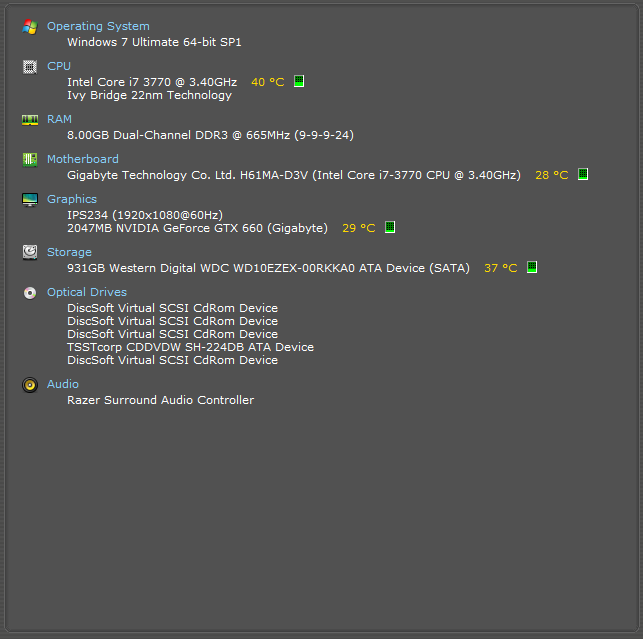Image resolution: width=643 pixels, height=639 pixels.
Task: Click the RAM memory stick icon
Action: (x=30, y=120)
